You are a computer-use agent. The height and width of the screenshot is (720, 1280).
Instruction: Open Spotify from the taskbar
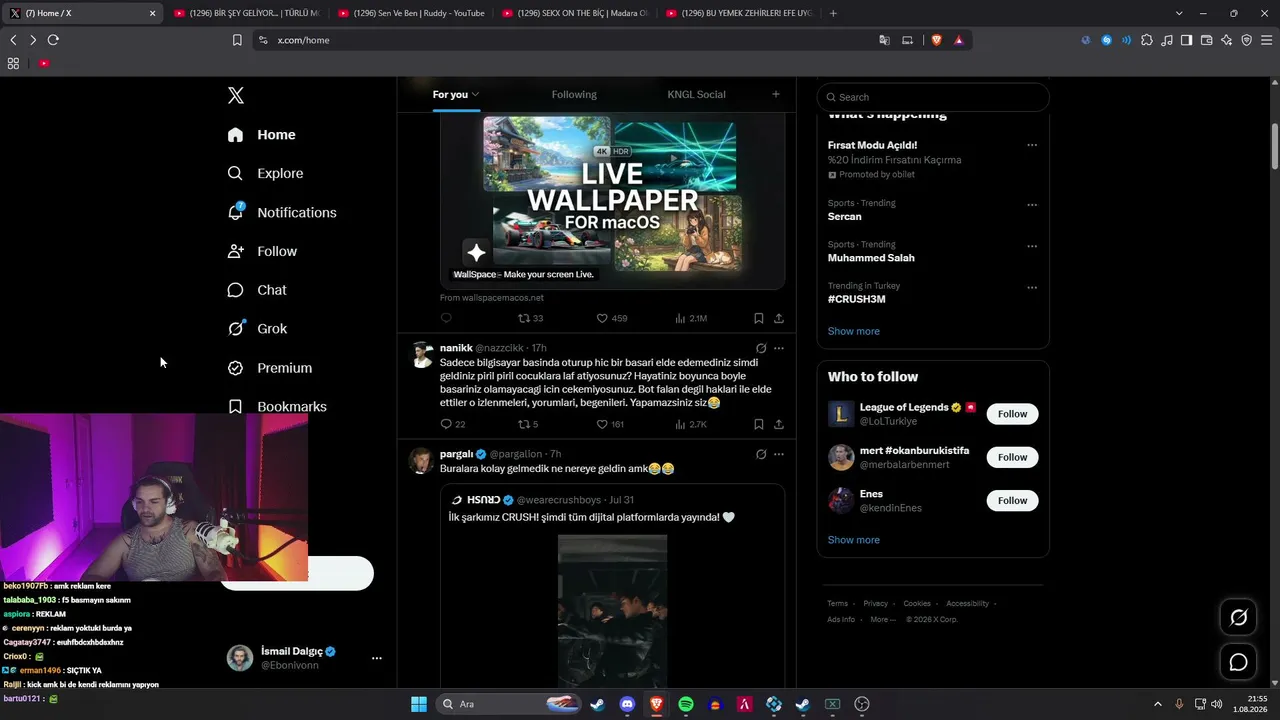coord(686,704)
